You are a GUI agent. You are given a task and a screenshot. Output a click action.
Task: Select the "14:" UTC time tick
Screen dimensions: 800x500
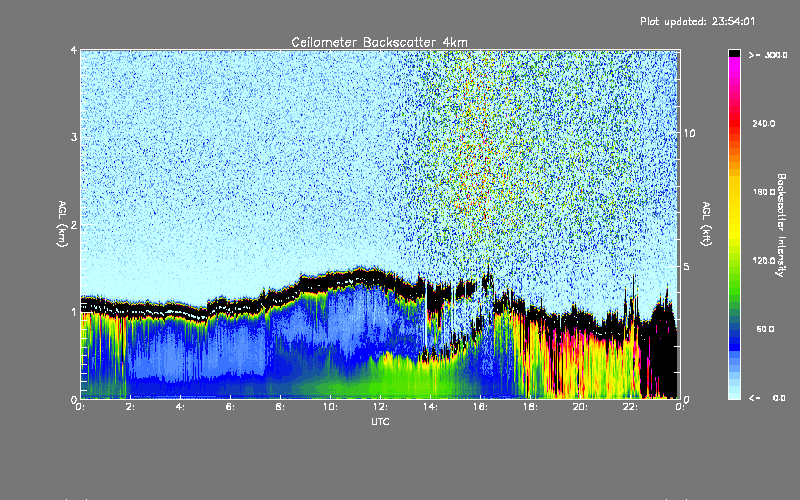tap(430, 407)
